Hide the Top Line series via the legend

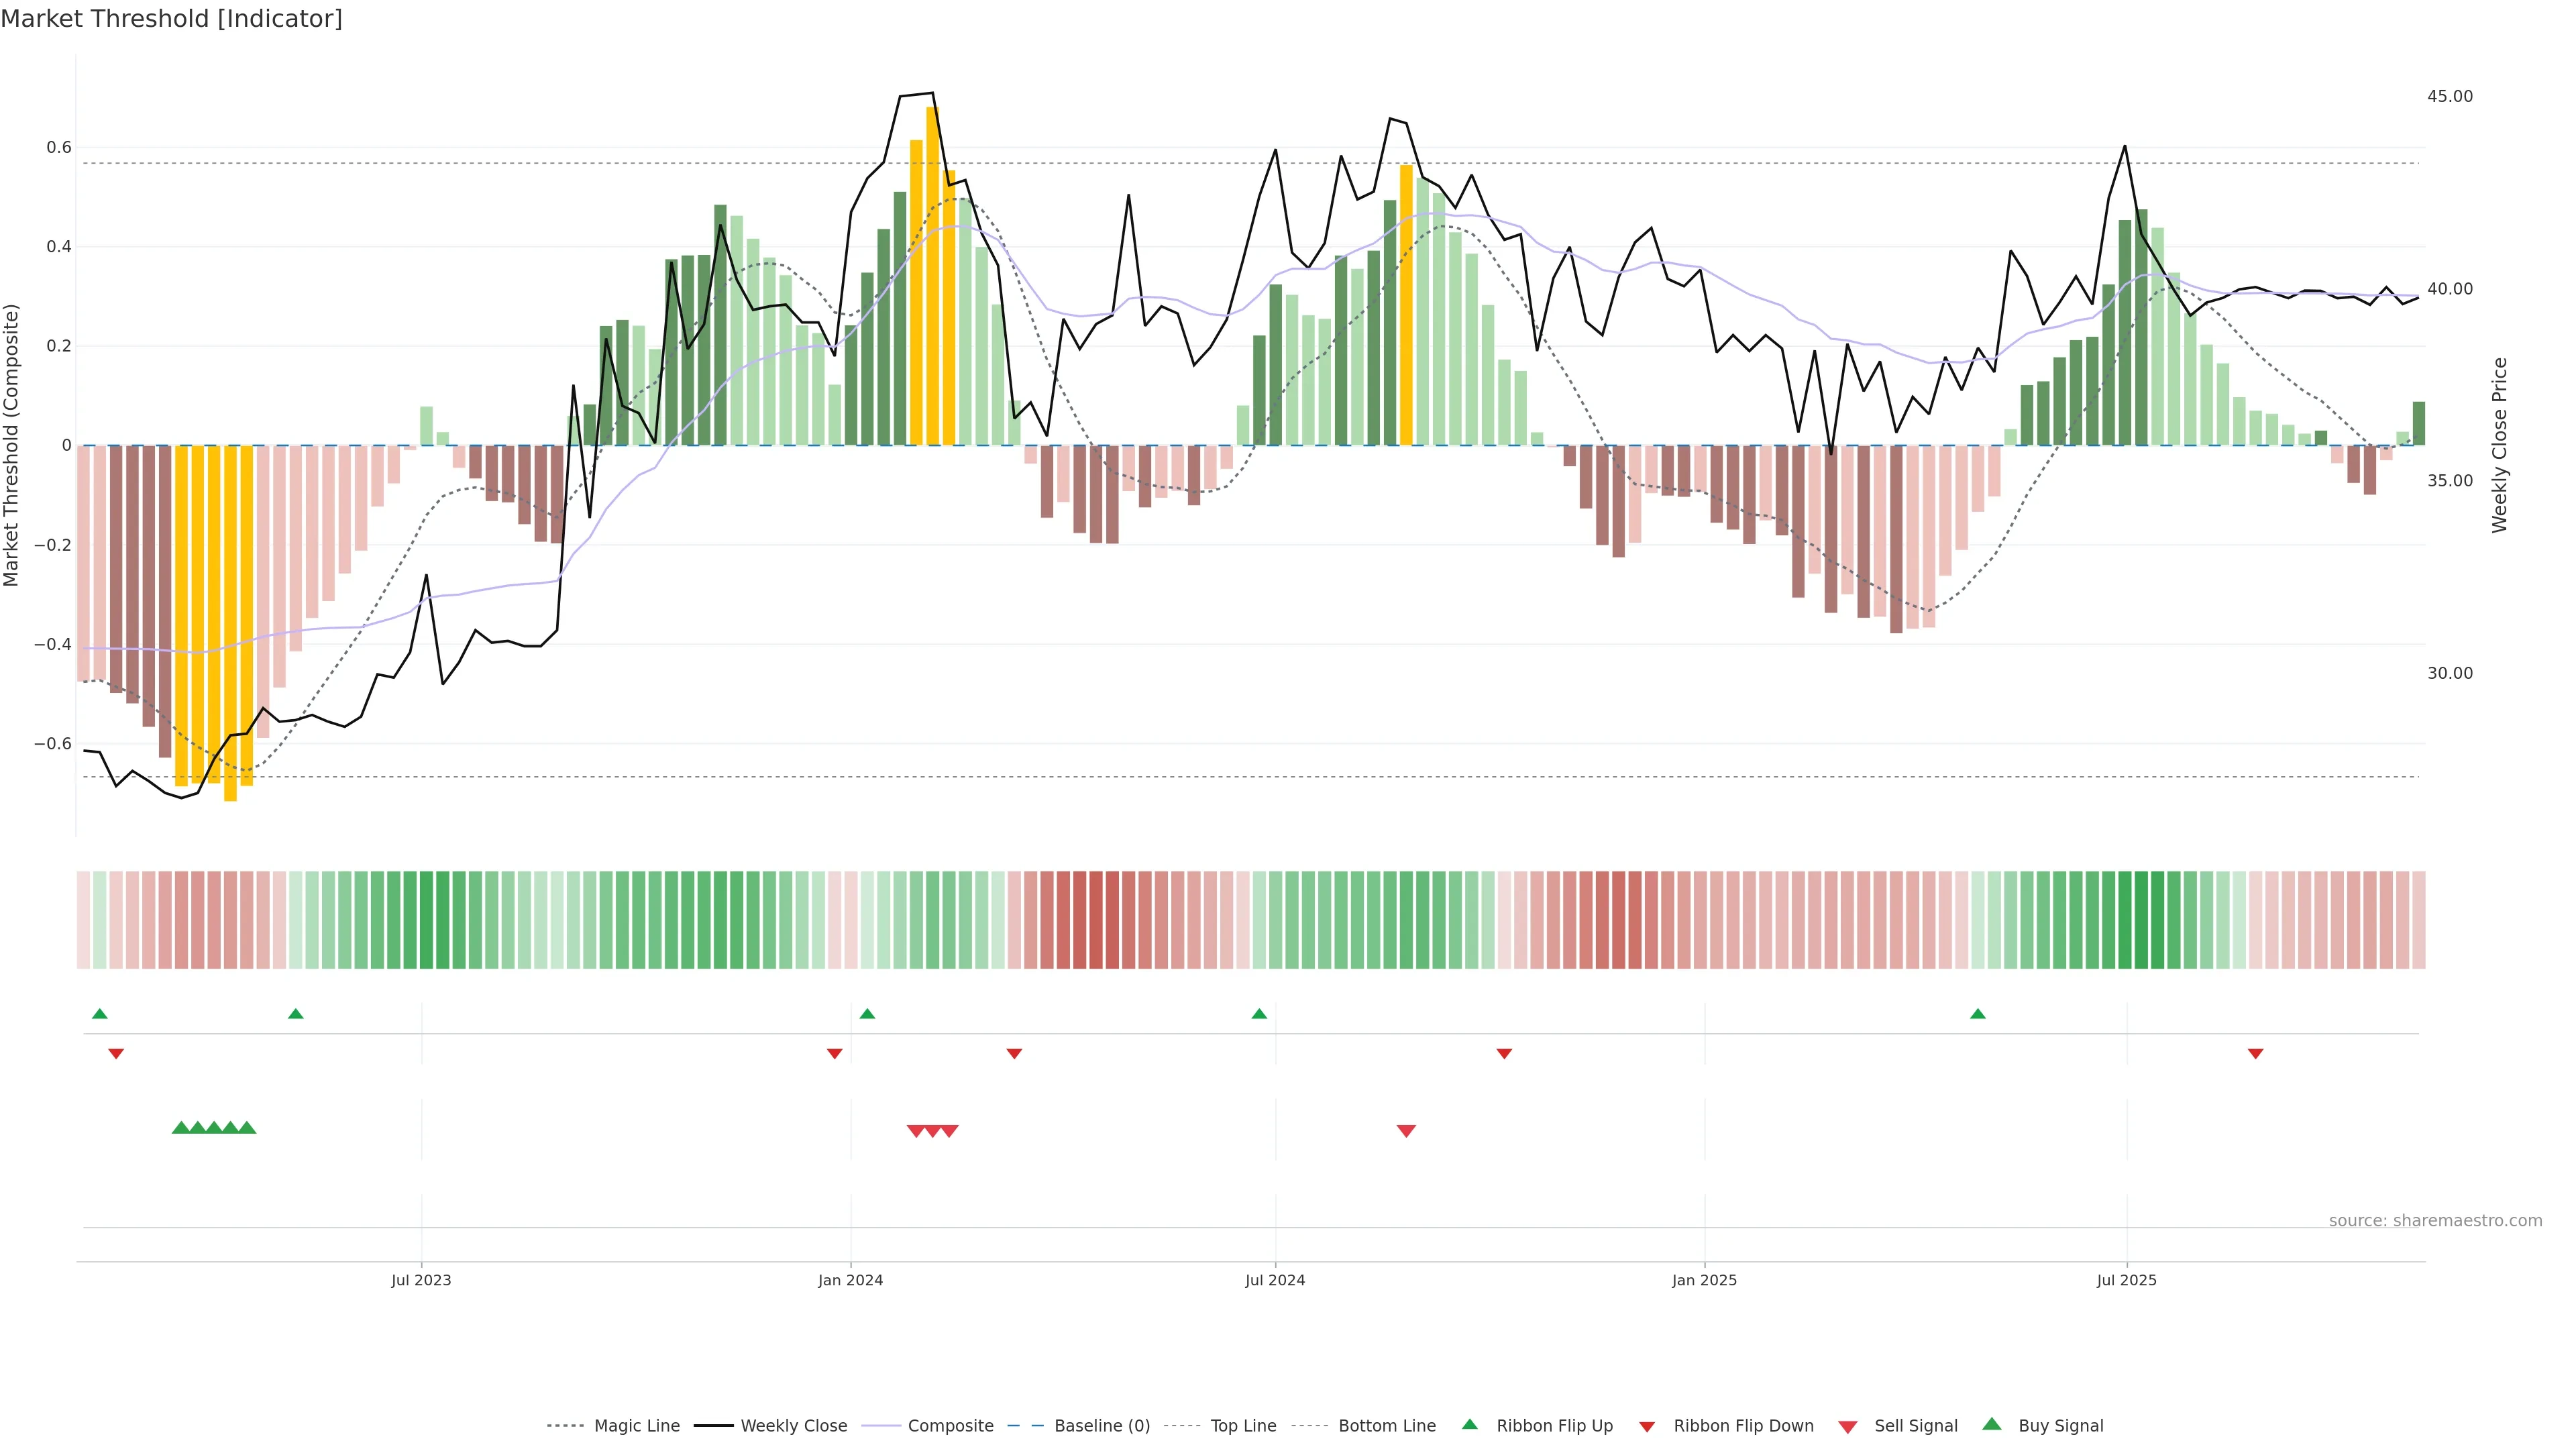[x=1243, y=1426]
